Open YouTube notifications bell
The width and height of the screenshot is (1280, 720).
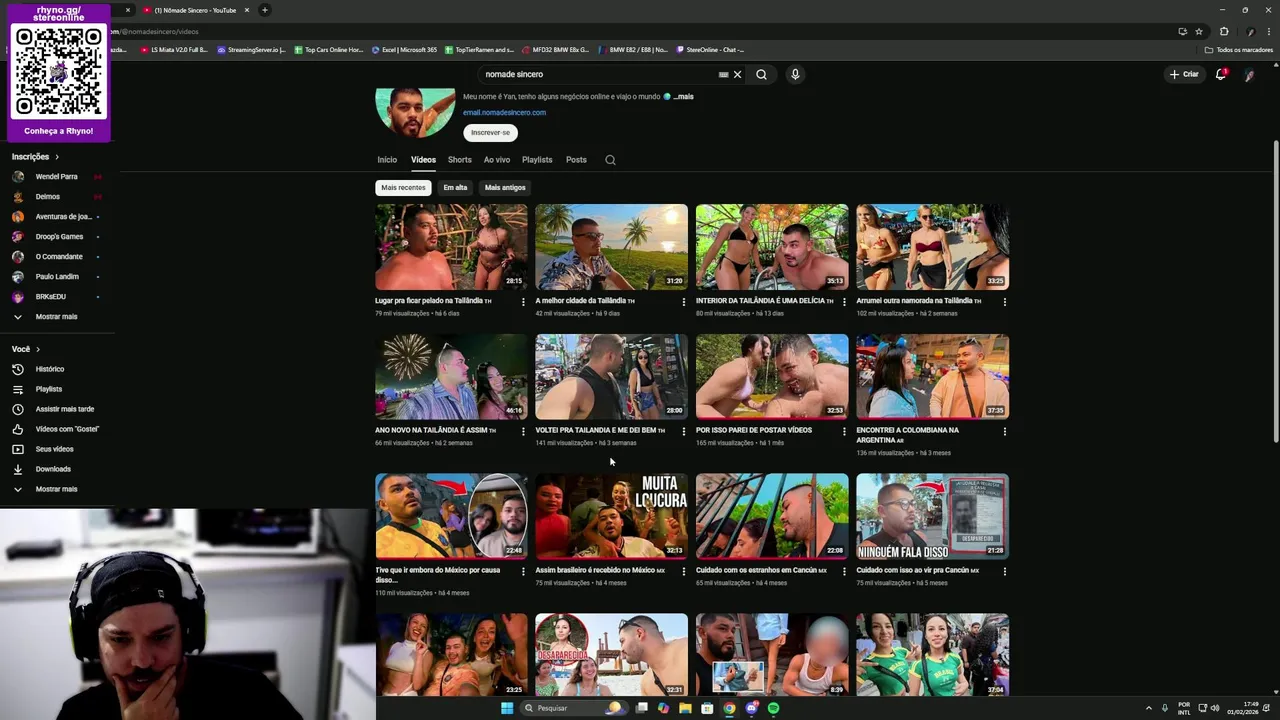[x=1220, y=74]
